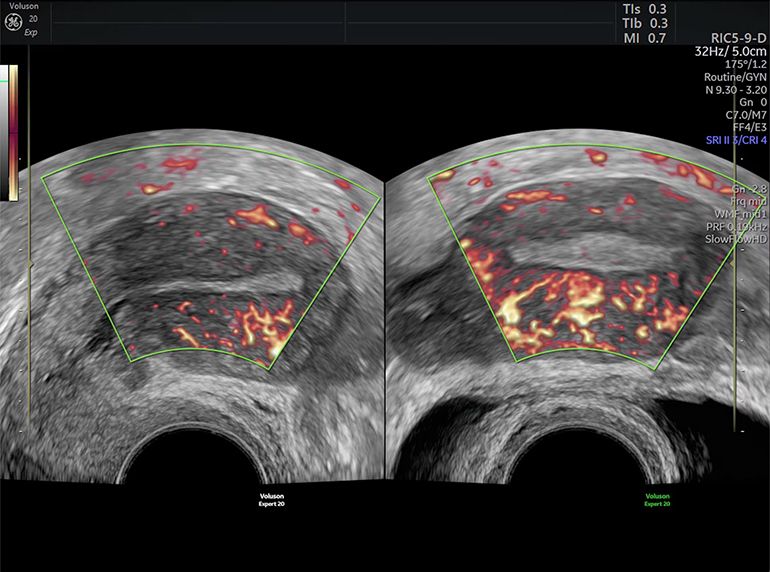Click the blue SRI II 3/CRI 4 setting
This screenshot has width=770, height=572.
(x=733, y=141)
